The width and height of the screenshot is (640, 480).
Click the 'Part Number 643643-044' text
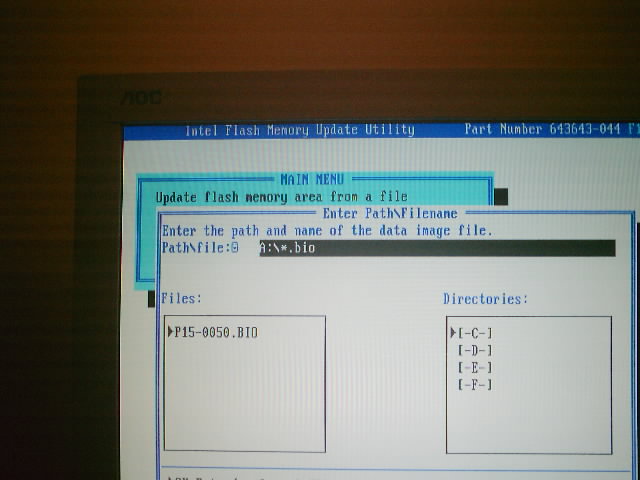tap(542, 129)
